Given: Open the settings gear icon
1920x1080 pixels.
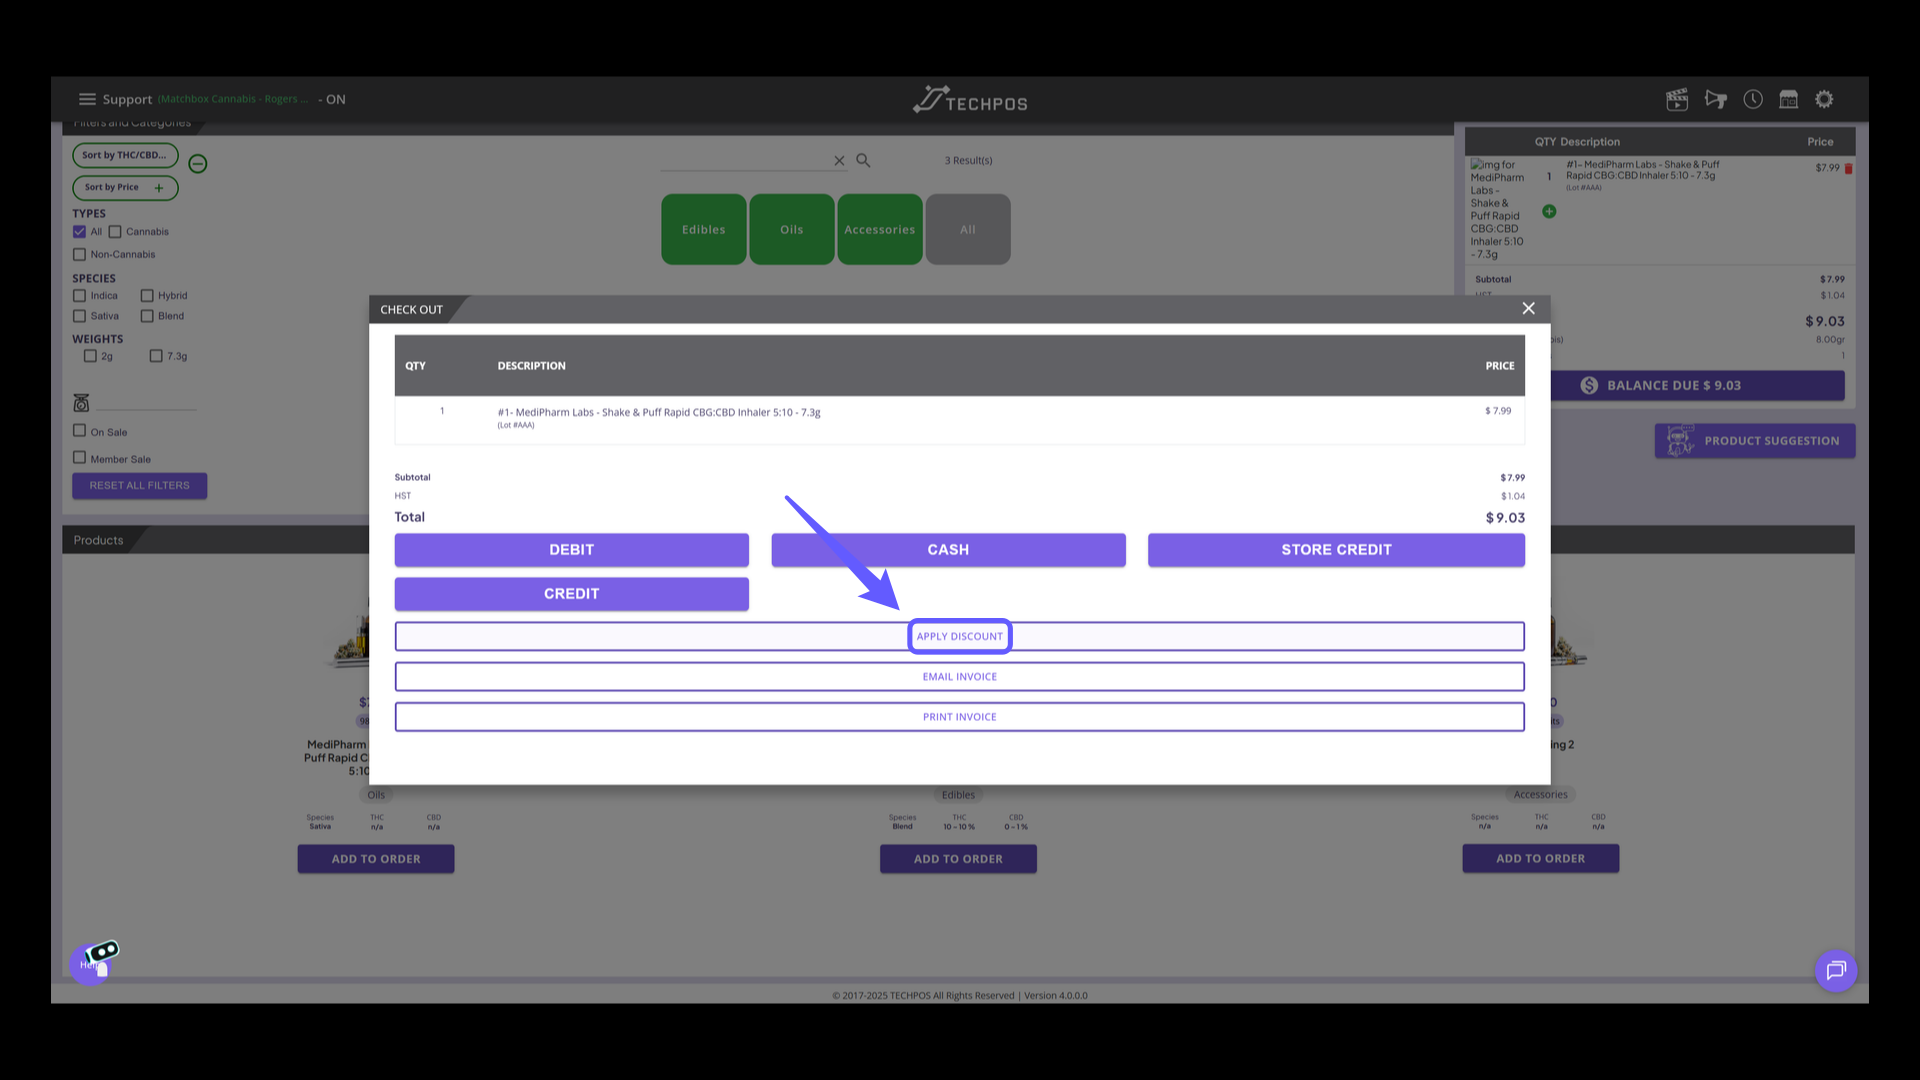Looking at the screenshot, I should 1825,99.
